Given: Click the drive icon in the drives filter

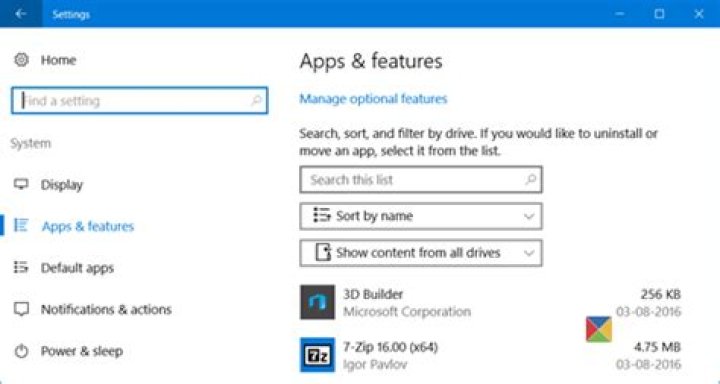Looking at the screenshot, I should coord(323,252).
